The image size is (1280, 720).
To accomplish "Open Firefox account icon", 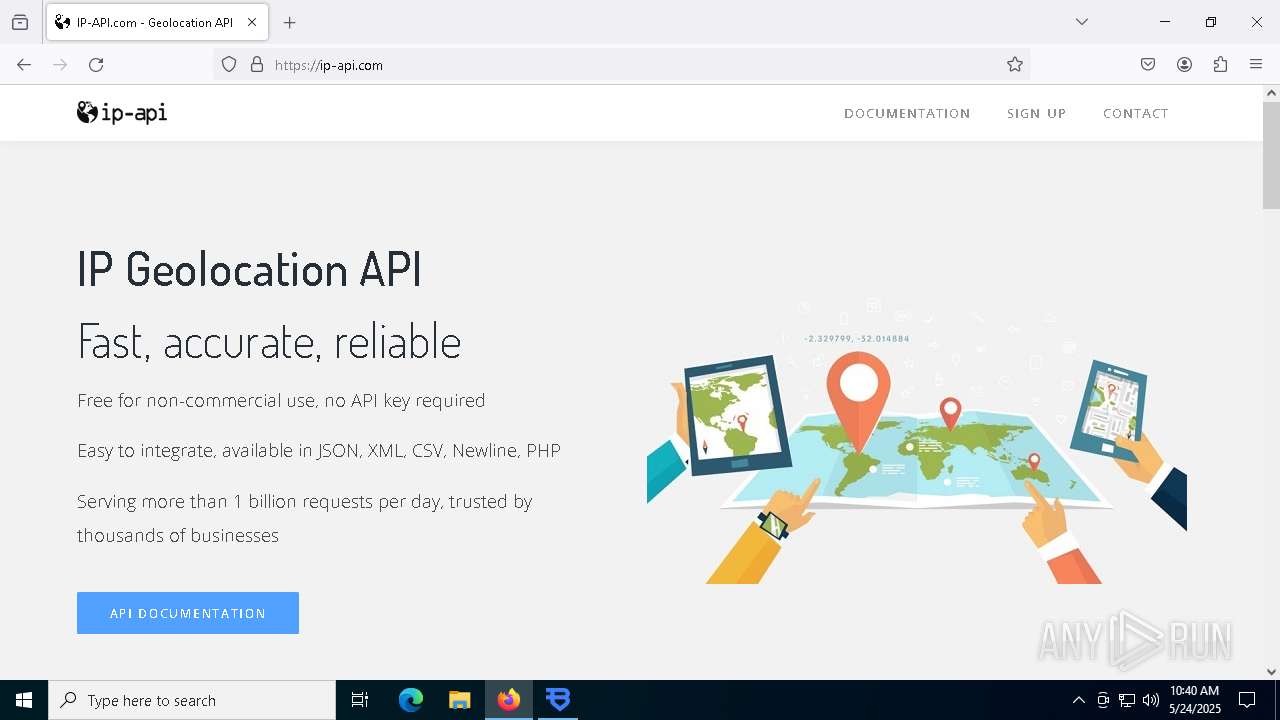I will (1184, 65).
